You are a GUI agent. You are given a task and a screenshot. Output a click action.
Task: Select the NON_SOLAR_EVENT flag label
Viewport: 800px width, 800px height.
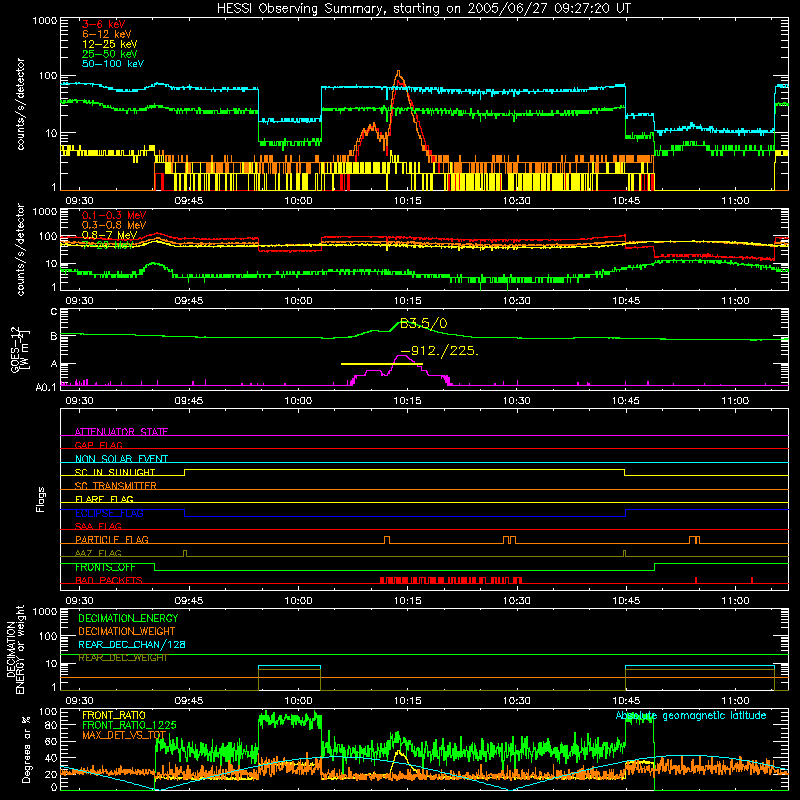point(121,459)
